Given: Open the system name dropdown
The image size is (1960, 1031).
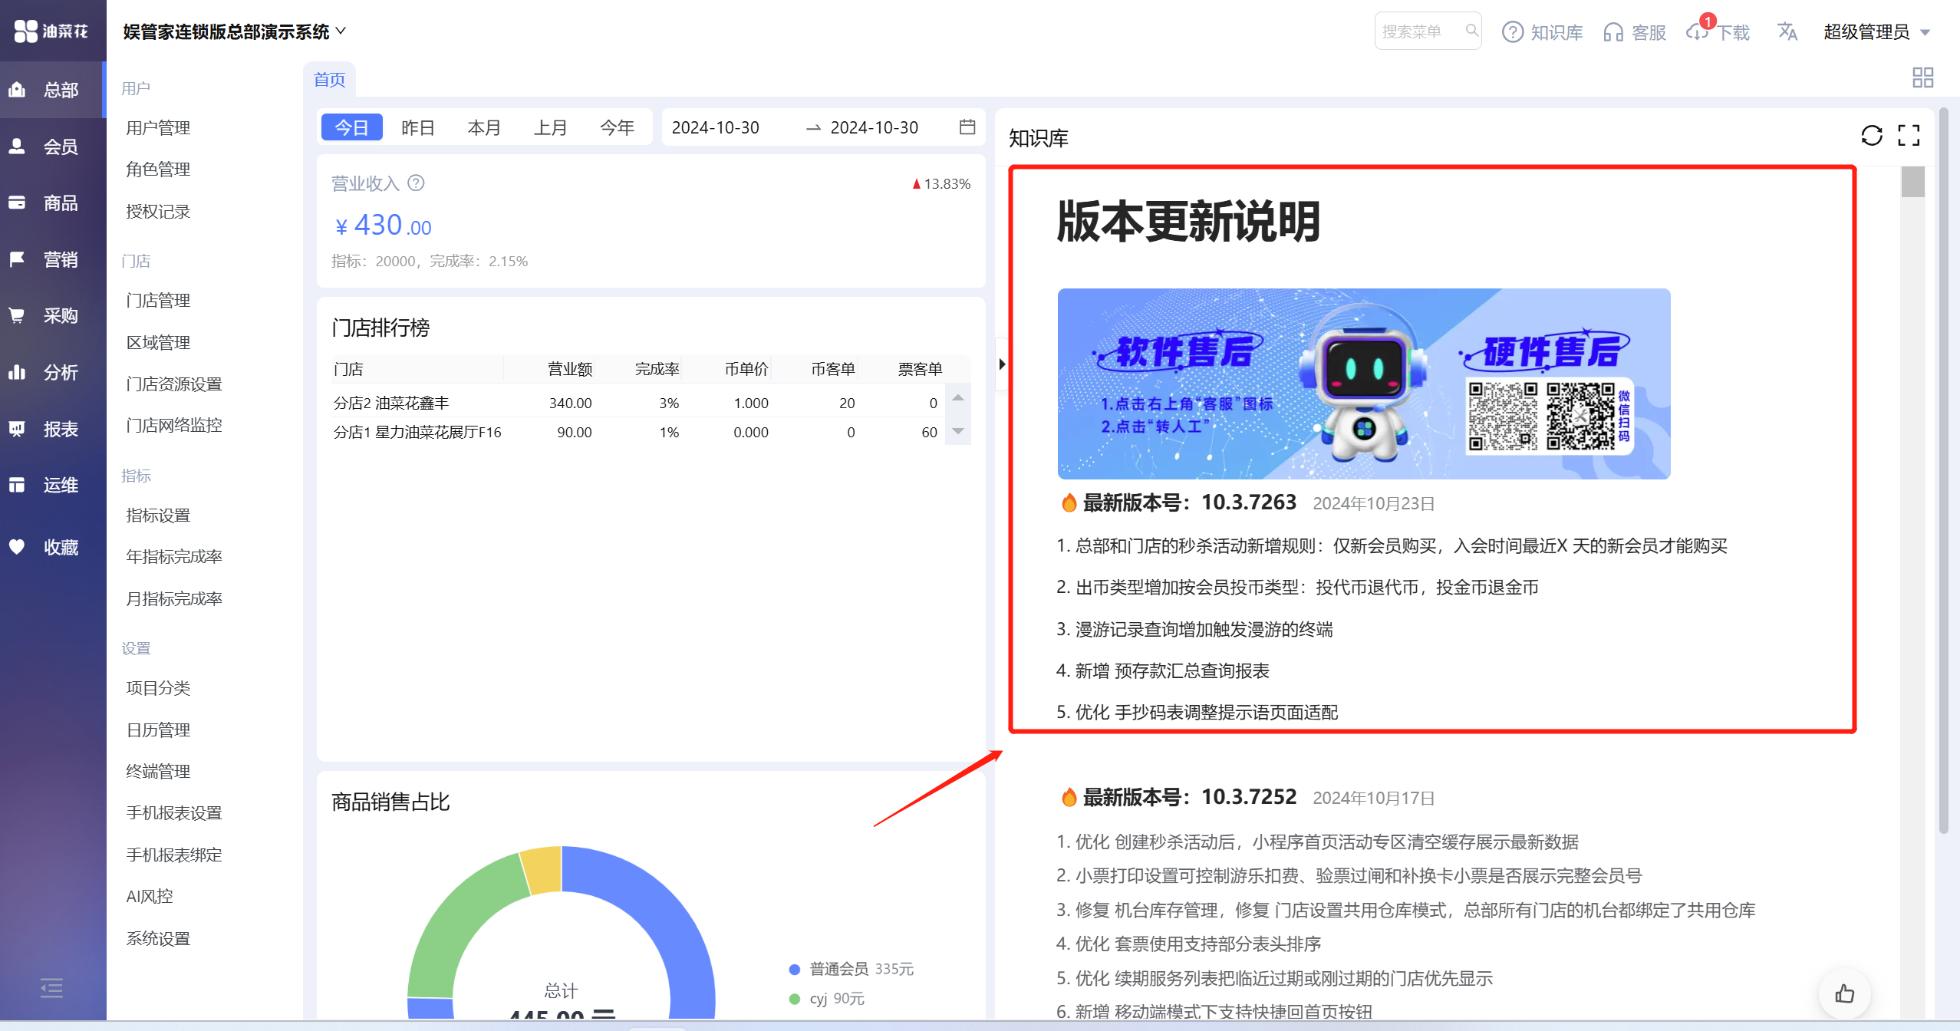Looking at the screenshot, I should [235, 32].
